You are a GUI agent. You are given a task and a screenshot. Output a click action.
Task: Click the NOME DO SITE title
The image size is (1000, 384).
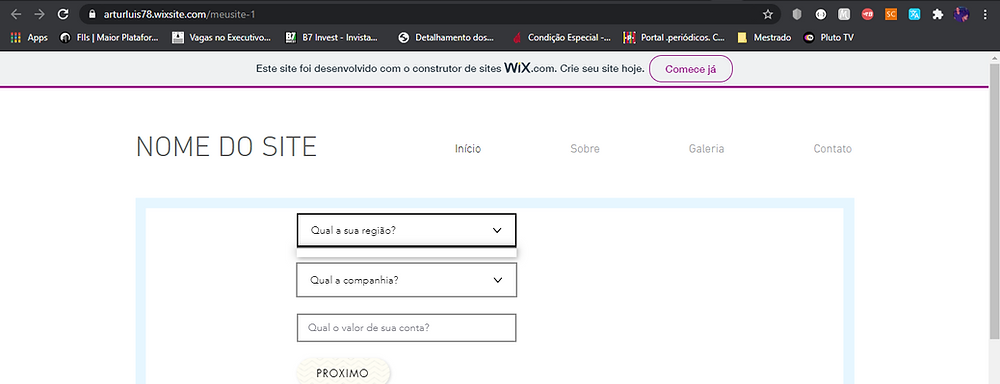click(x=226, y=147)
